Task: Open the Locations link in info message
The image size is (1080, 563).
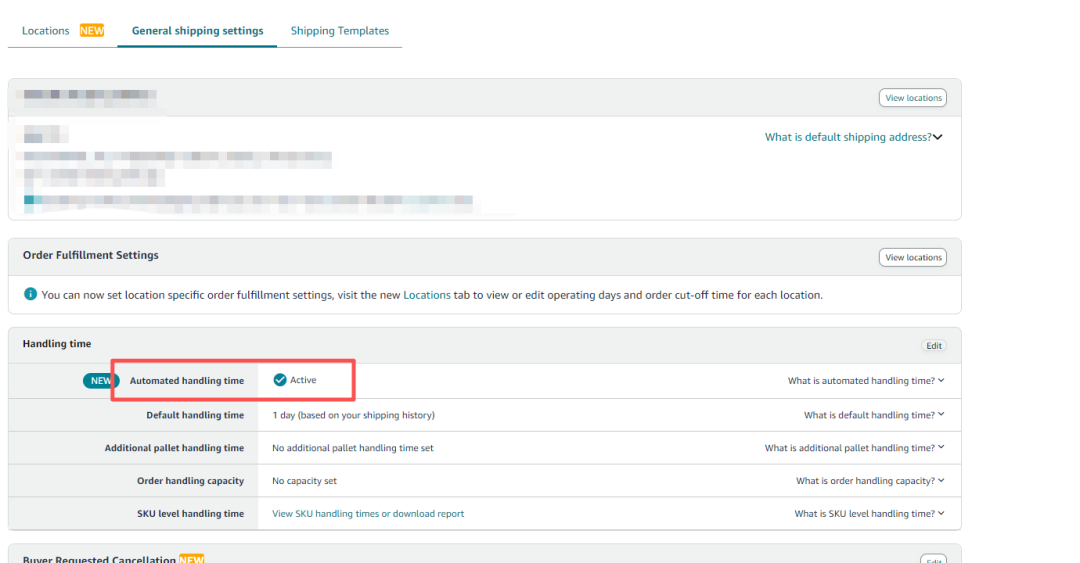Action: point(427,295)
